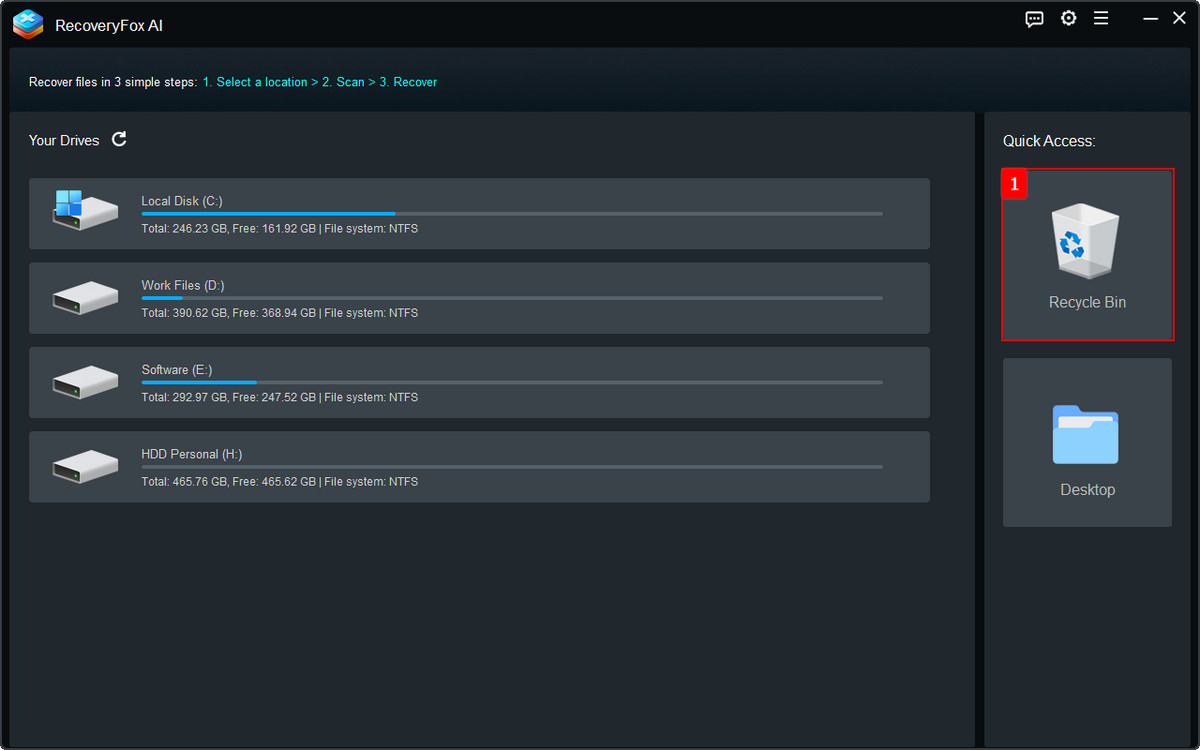The image size is (1200, 750).
Task: Click the '1. Select a location' step text
Action: click(254, 82)
